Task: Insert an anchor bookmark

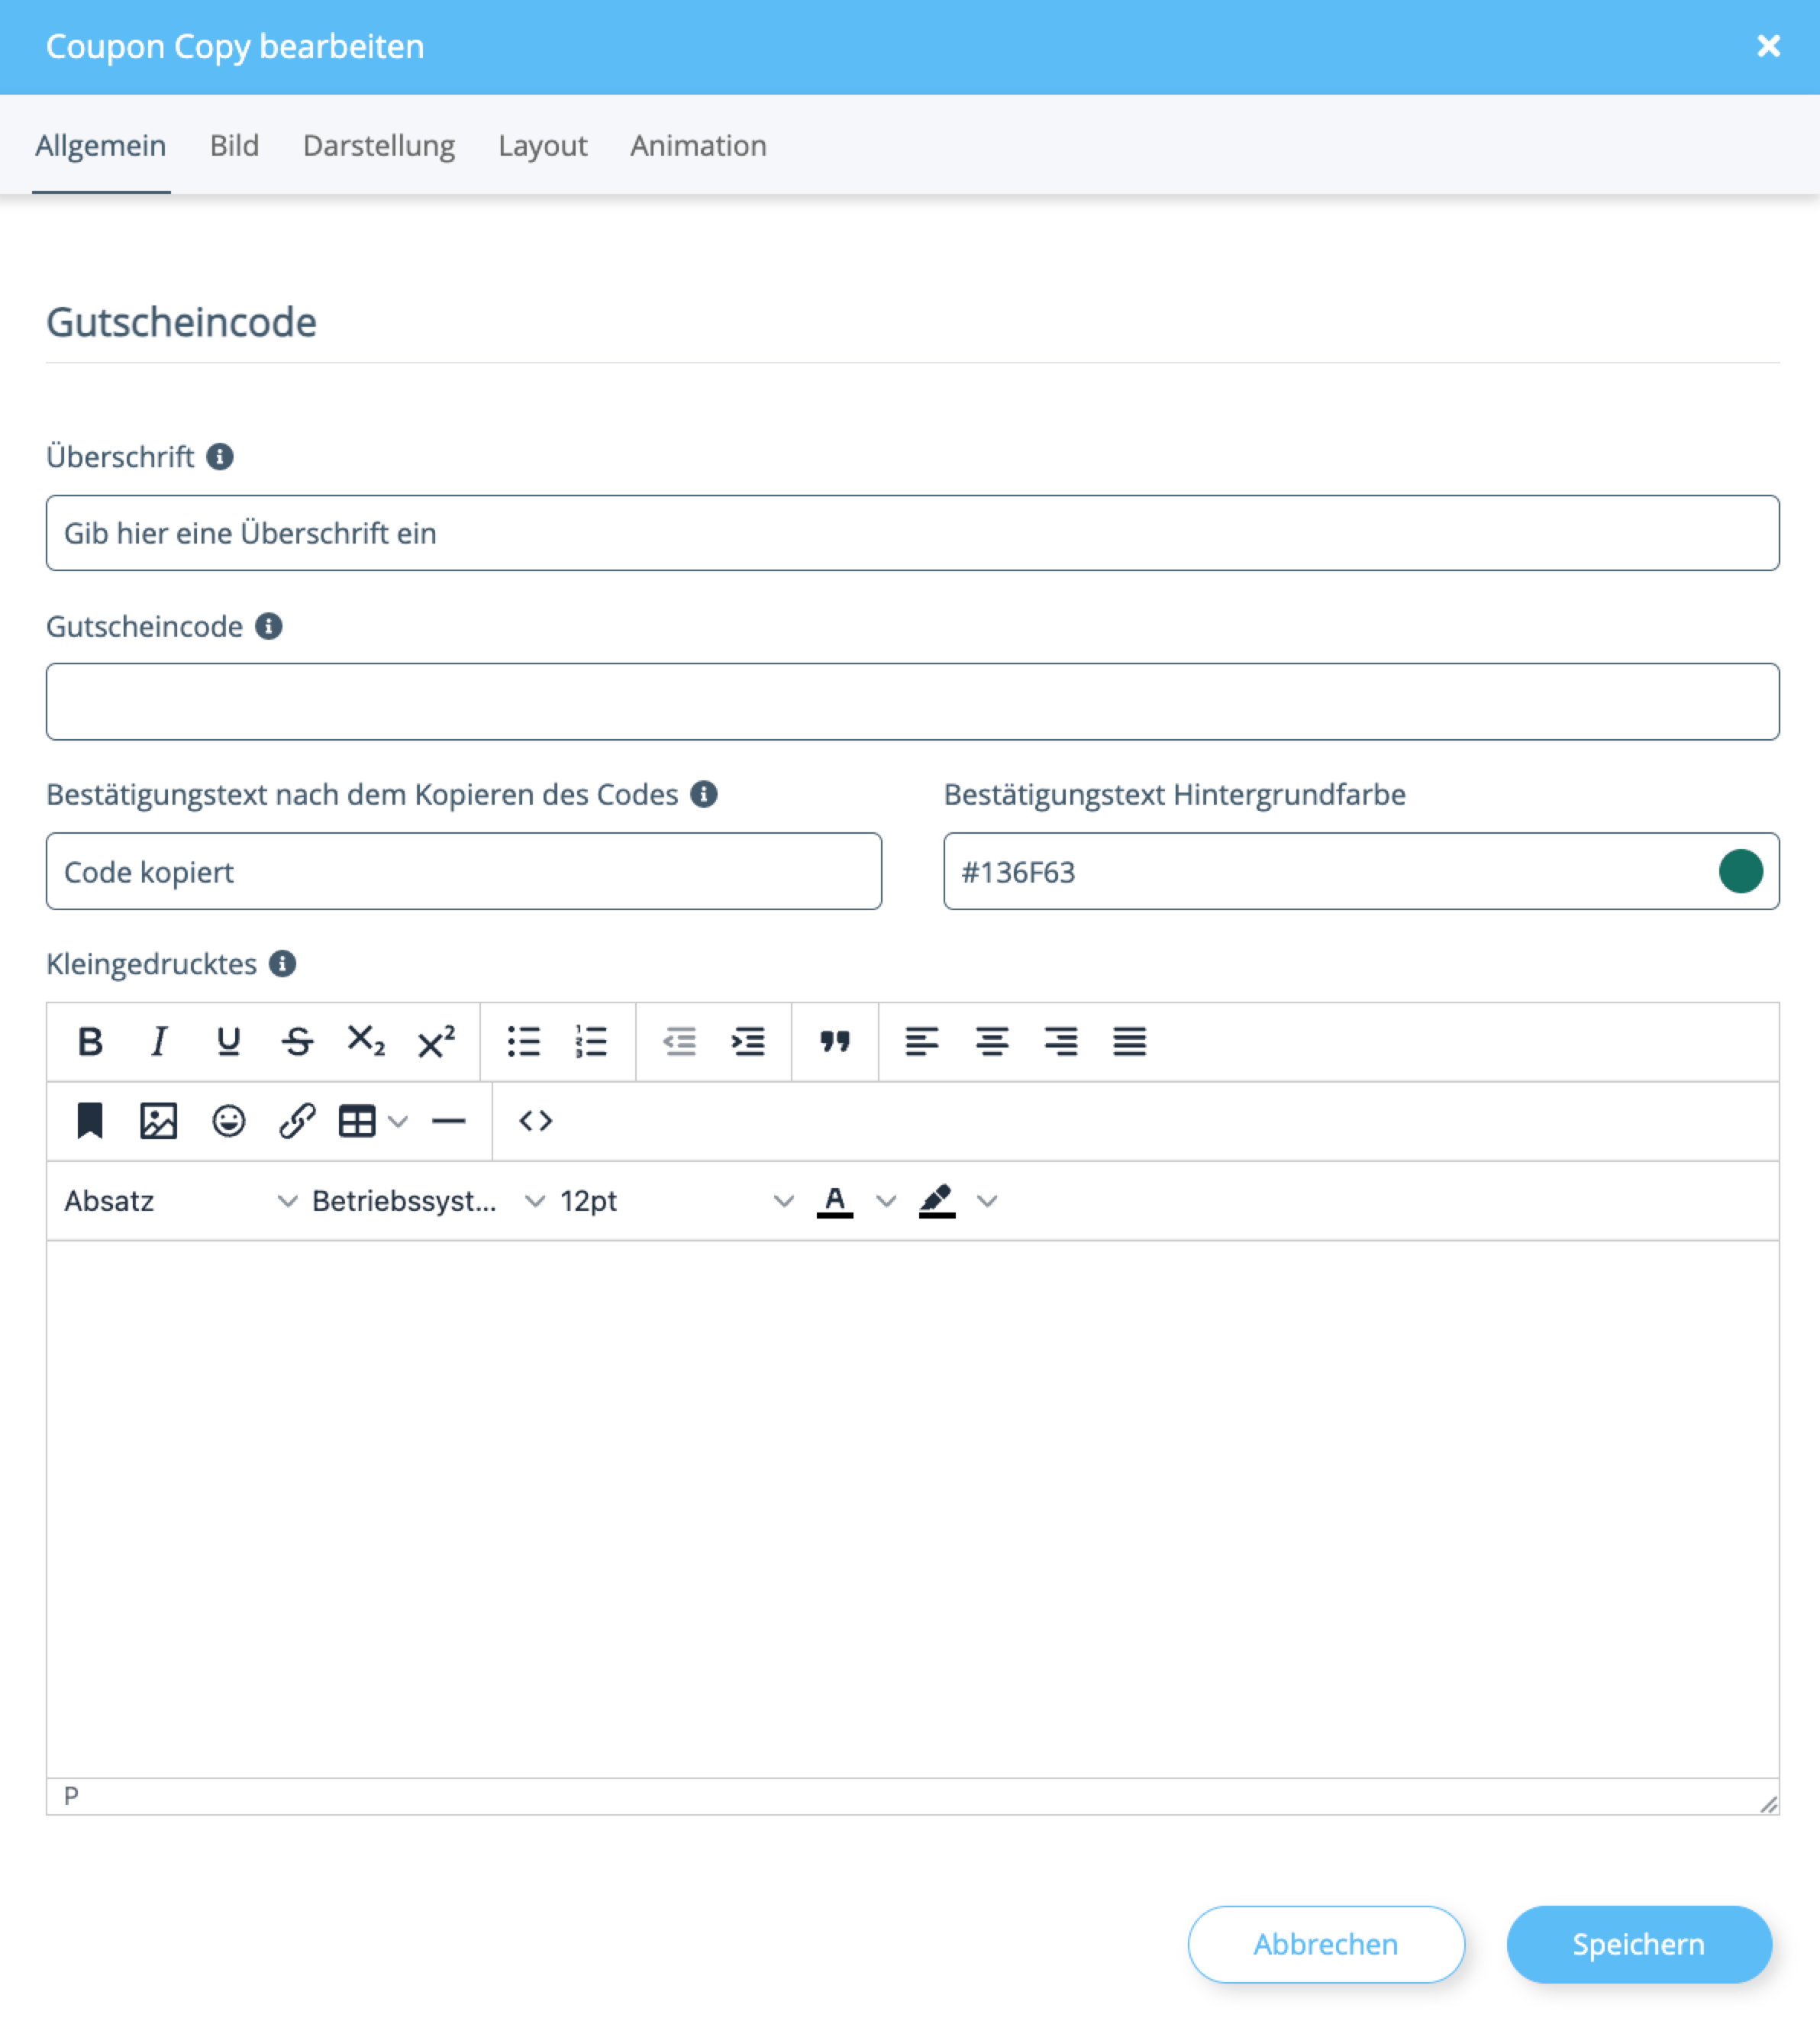Action: (x=90, y=1121)
